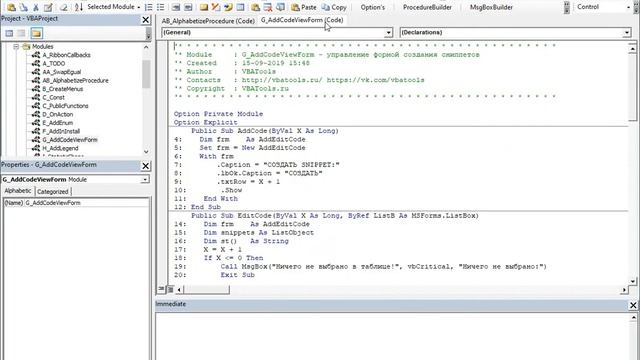
Task: Click the table icon with a red X
Action: (268, 7)
